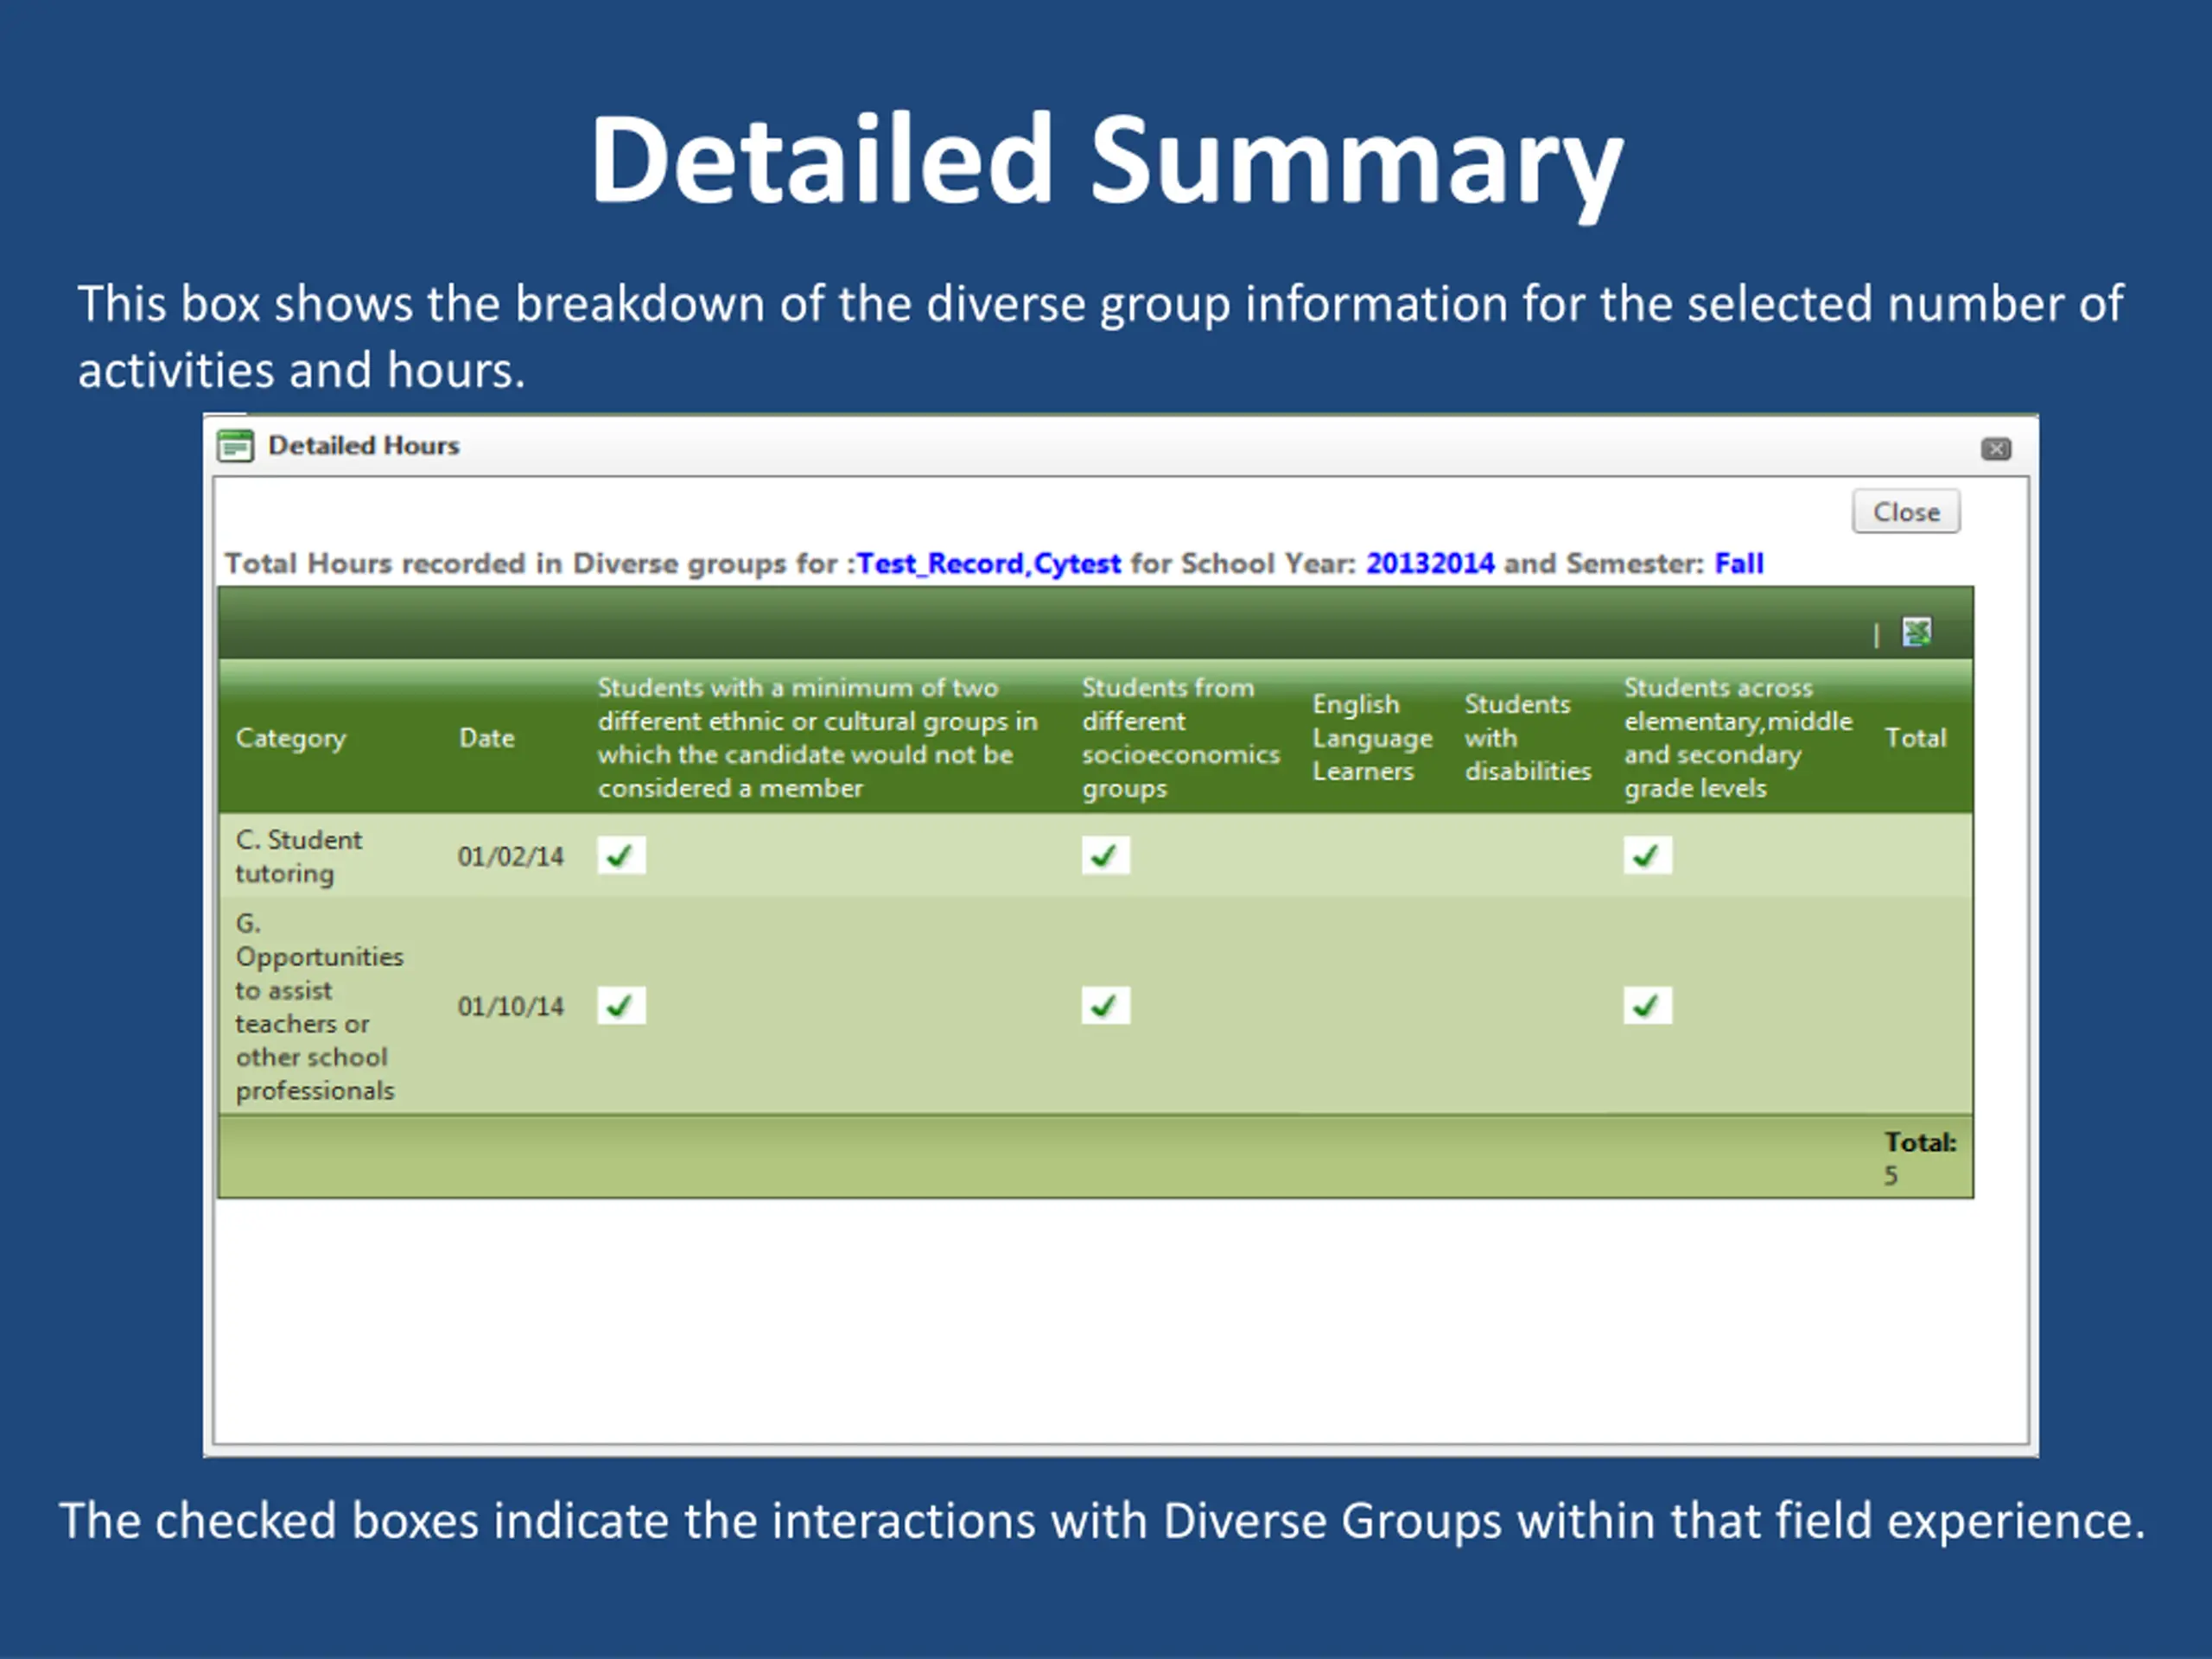
Task: Click the Students with disabilities column header
Action: point(1527,738)
